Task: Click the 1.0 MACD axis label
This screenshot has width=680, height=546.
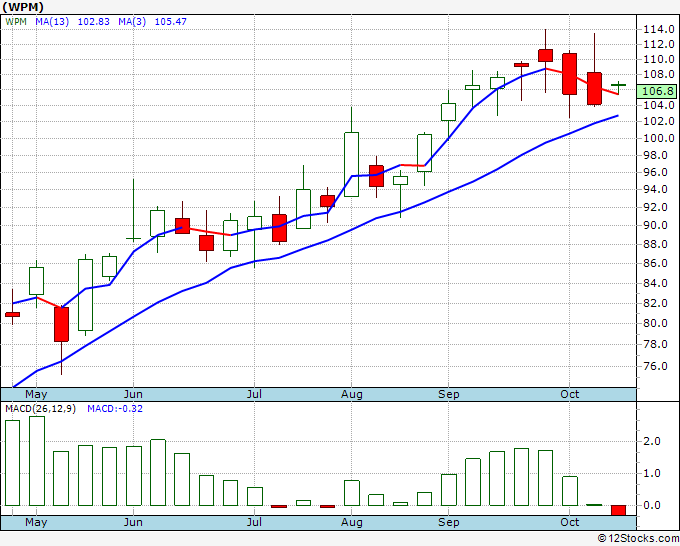Action: pyautogui.click(x=652, y=473)
